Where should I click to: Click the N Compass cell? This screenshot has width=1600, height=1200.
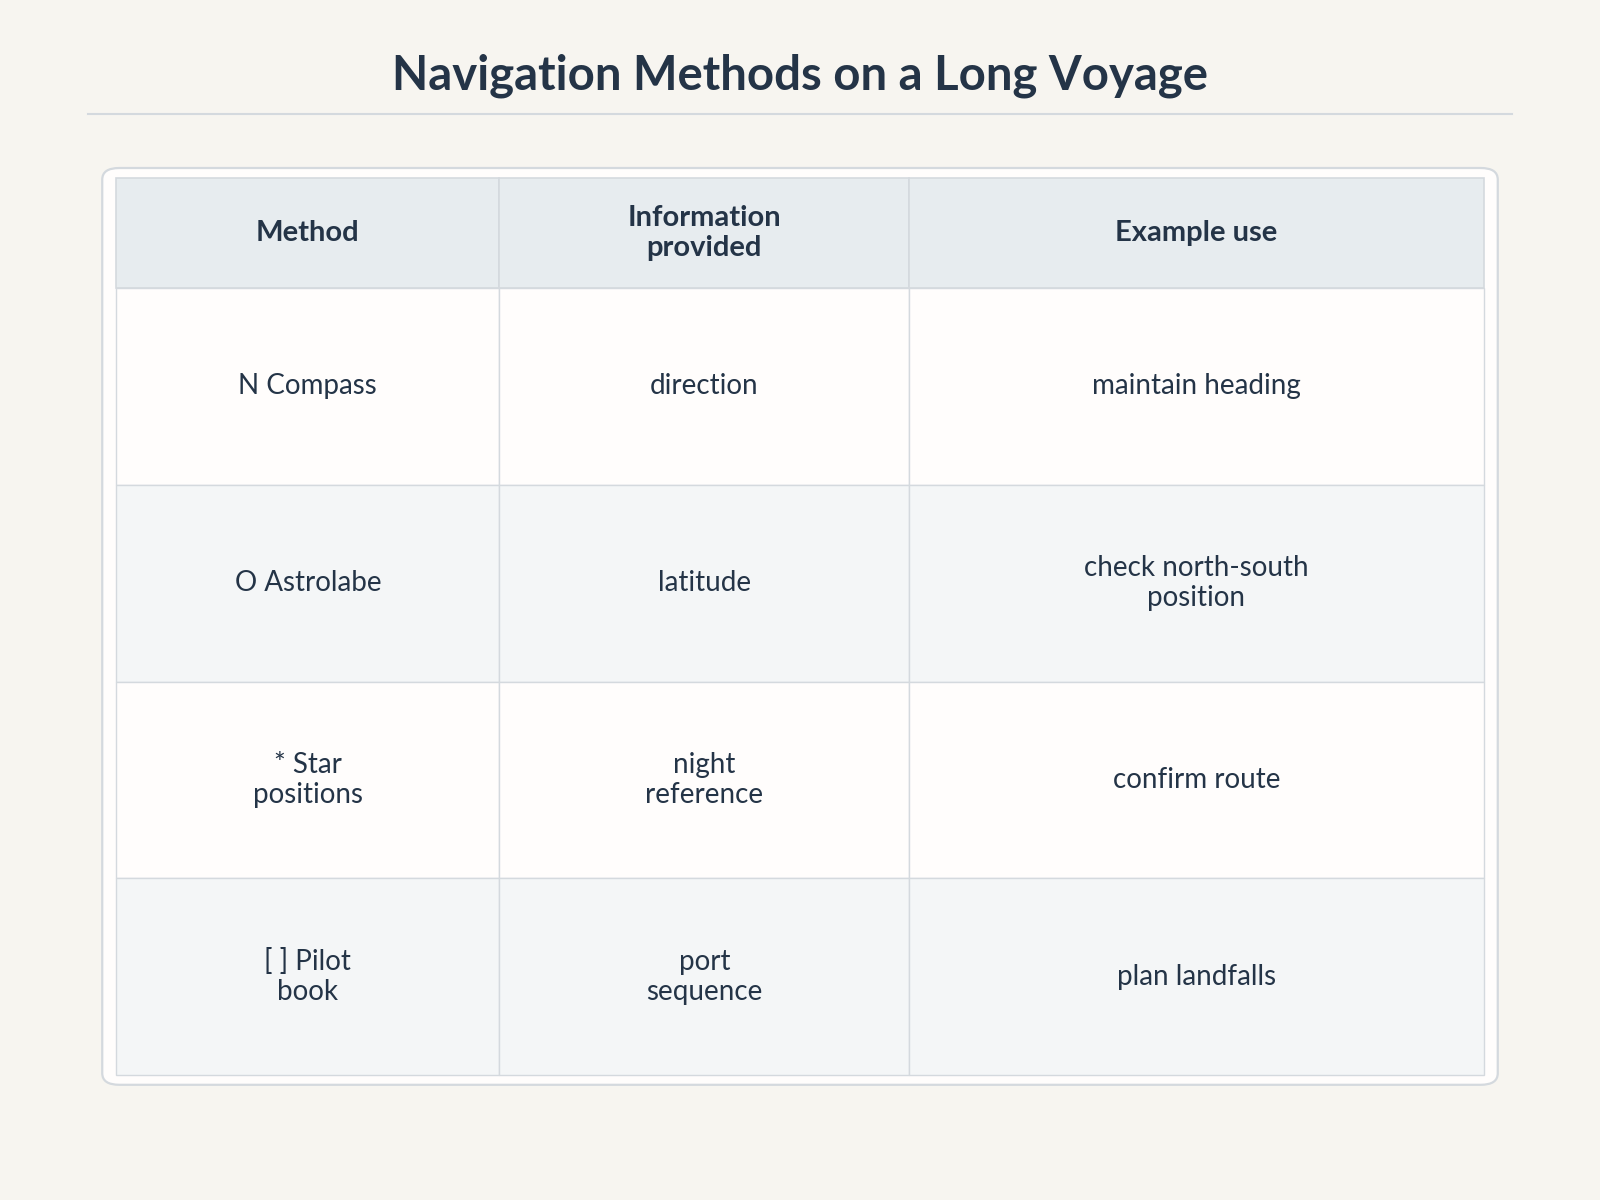coord(308,387)
